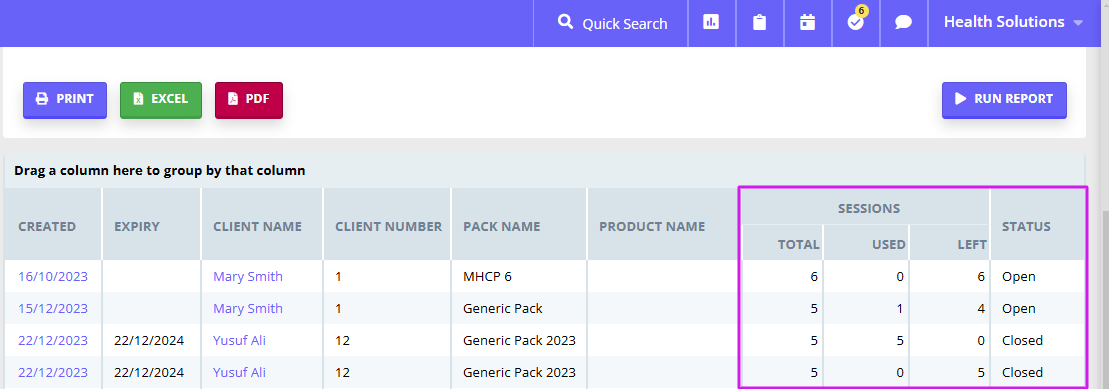1109x389 pixels.
Task: Open the chat messages icon
Action: [x=903, y=23]
